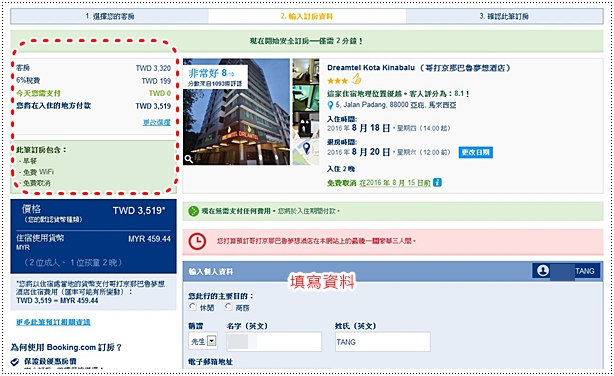Click the TWD 3,519* price in blue box
The width and height of the screenshot is (614, 376).
click(139, 211)
